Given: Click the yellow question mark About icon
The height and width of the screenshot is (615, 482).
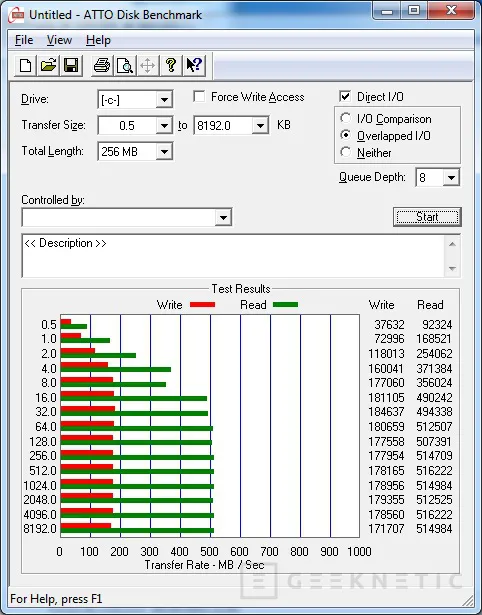Looking at the screenshot, I should [x=171, y=65].
